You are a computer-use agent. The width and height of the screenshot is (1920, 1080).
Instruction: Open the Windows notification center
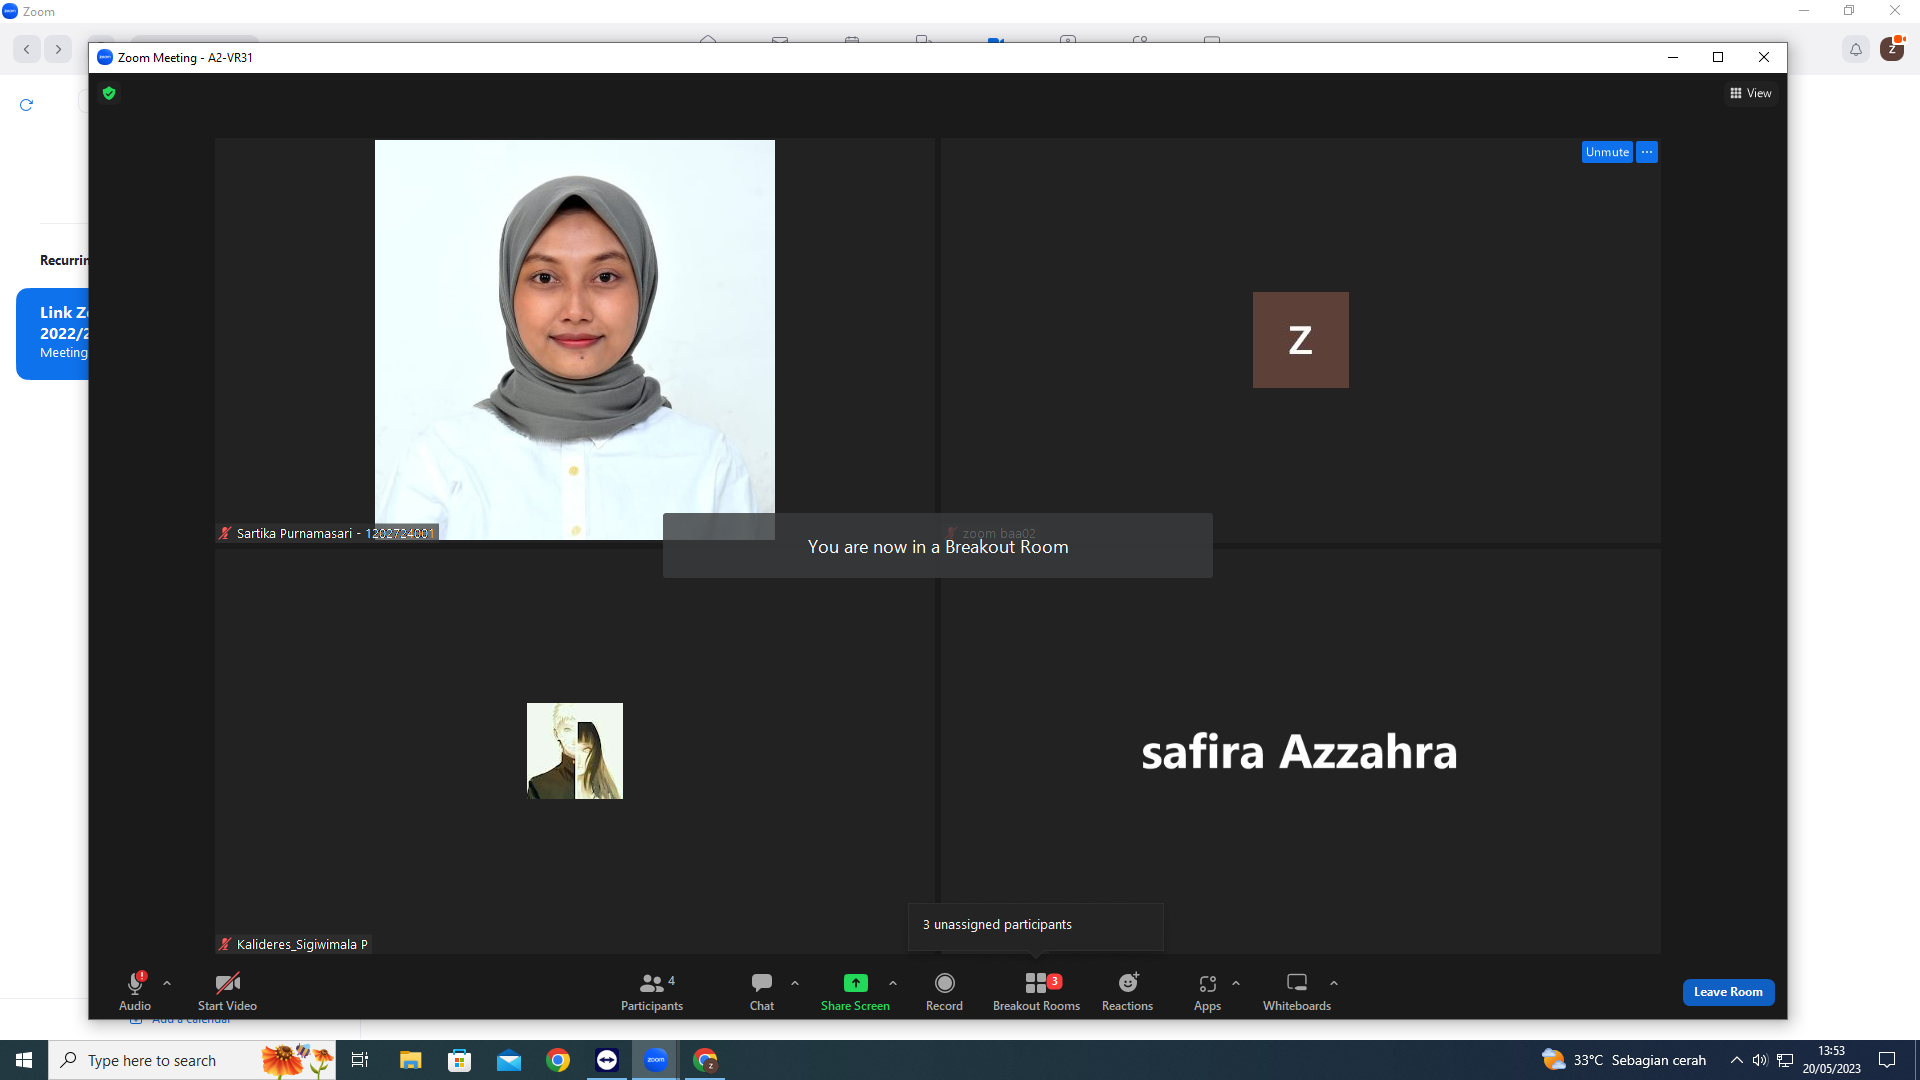(x=1887, y=1060)
